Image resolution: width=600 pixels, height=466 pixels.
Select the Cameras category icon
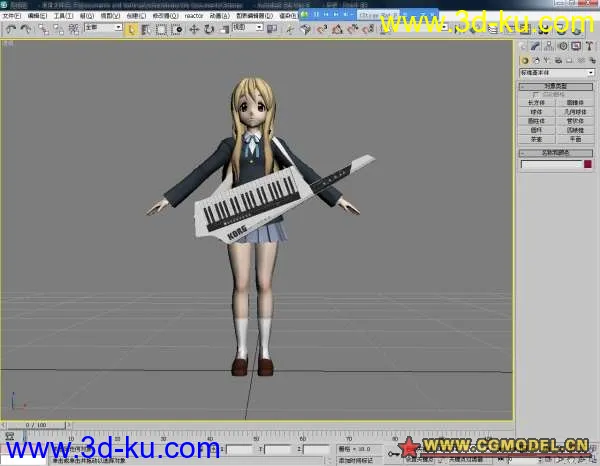558,61
